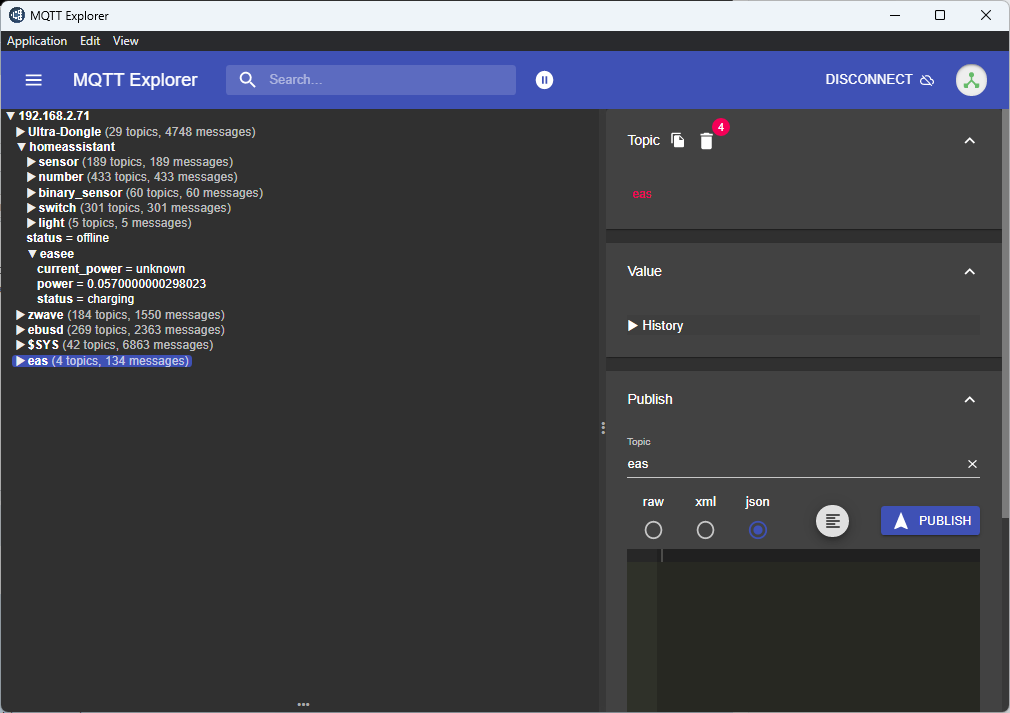The image size is (1010, 713).
Task: Select the status = offline entry
Action: click(68, 238)
